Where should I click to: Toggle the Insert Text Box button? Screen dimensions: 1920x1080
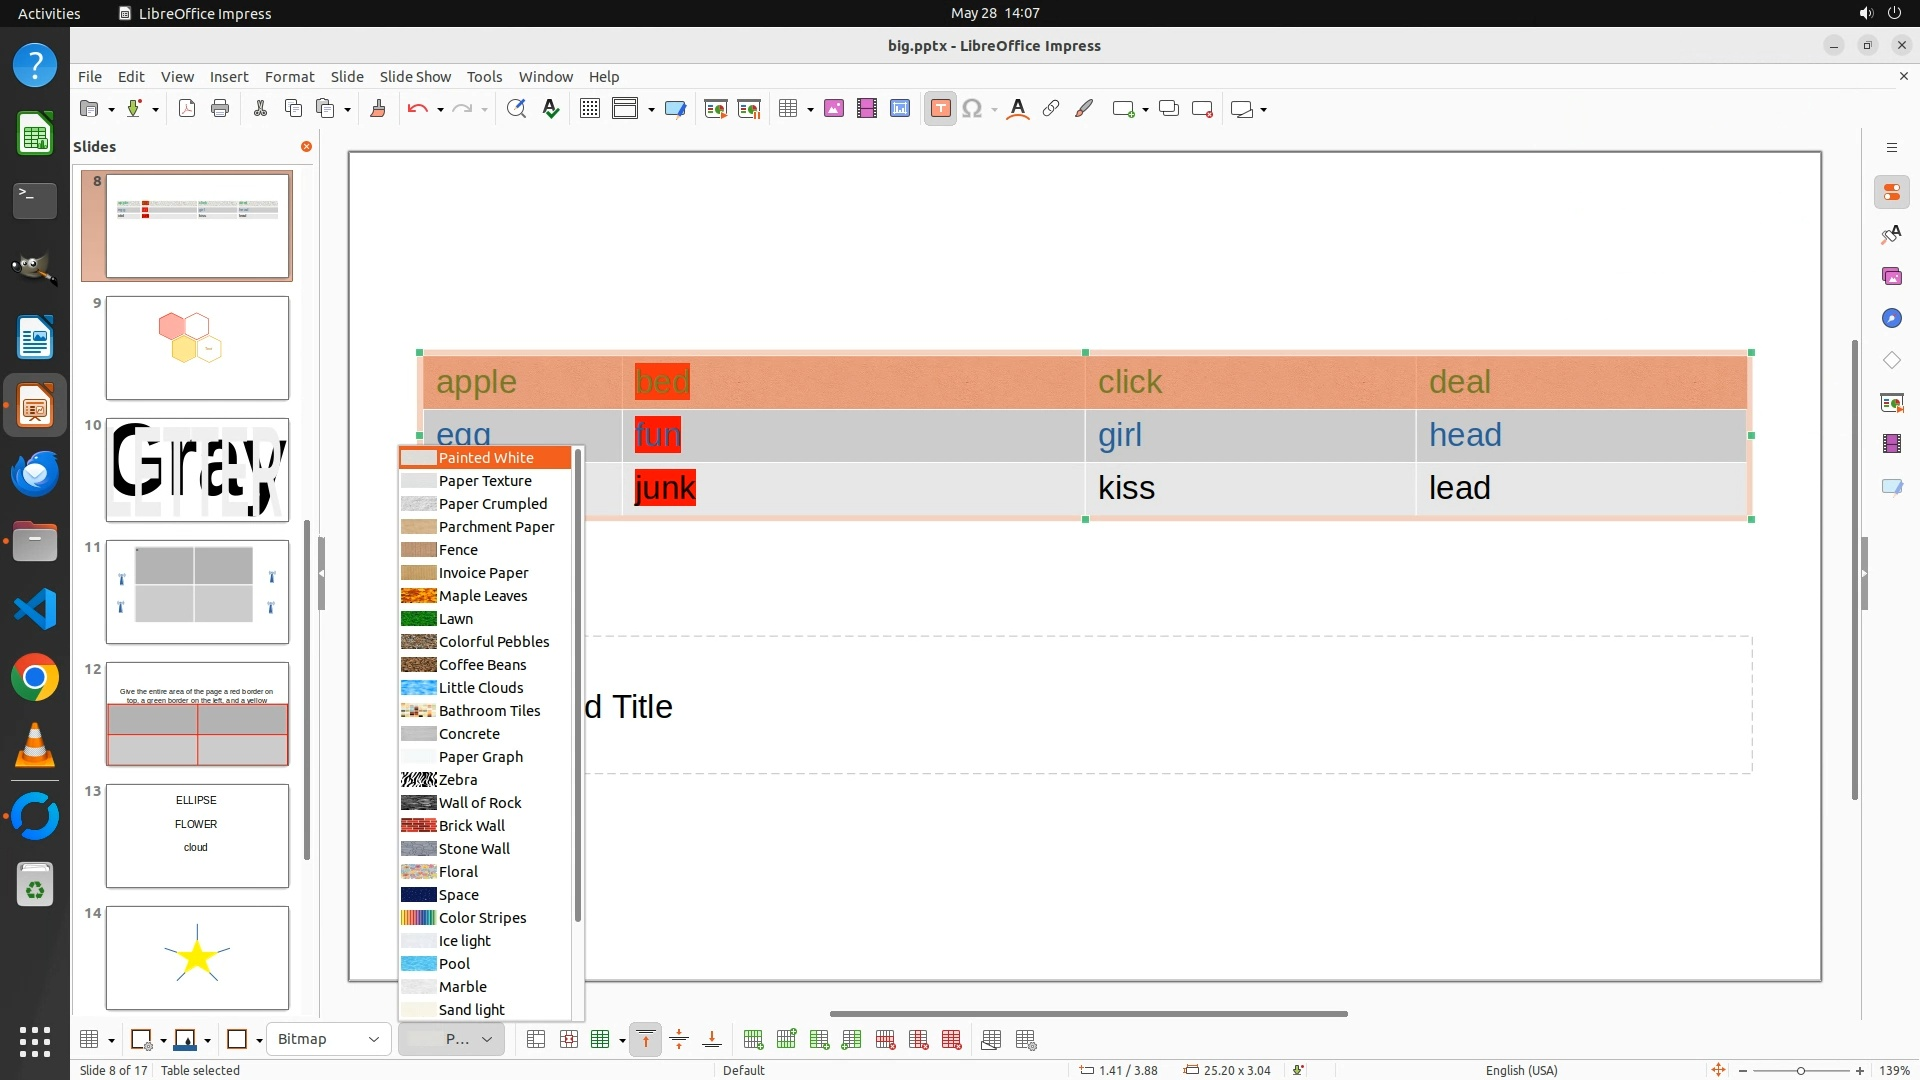(x=940, y=109)
